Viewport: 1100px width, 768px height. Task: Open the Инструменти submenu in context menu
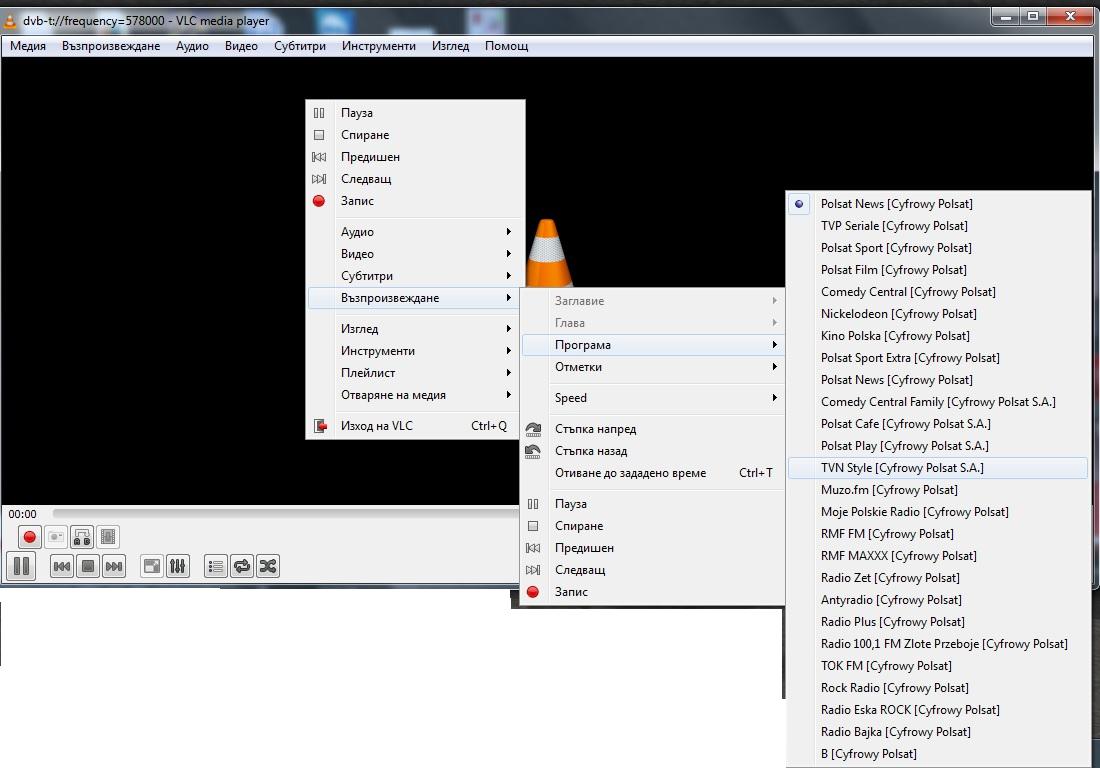pyautogui.click(x=415, y=351)
